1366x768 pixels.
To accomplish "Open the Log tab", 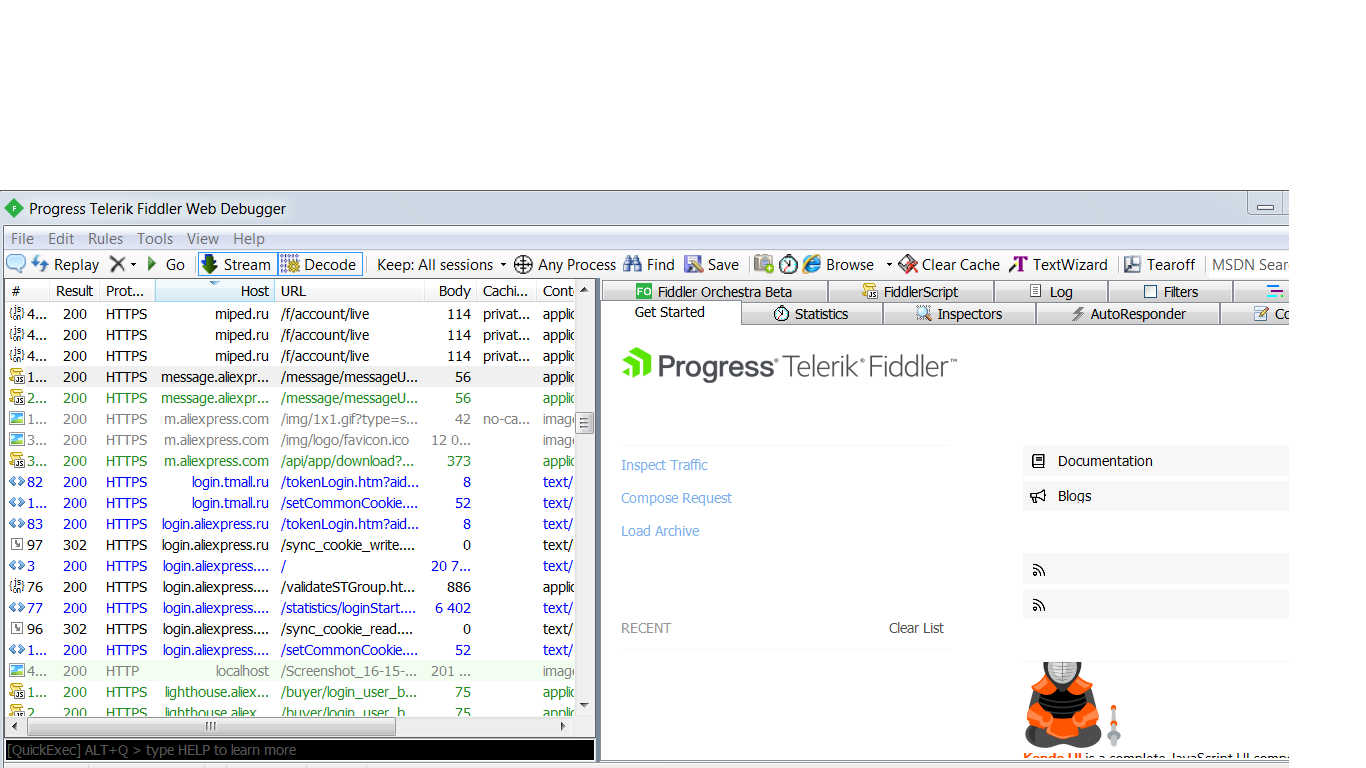I will [x=1051, y=291].
